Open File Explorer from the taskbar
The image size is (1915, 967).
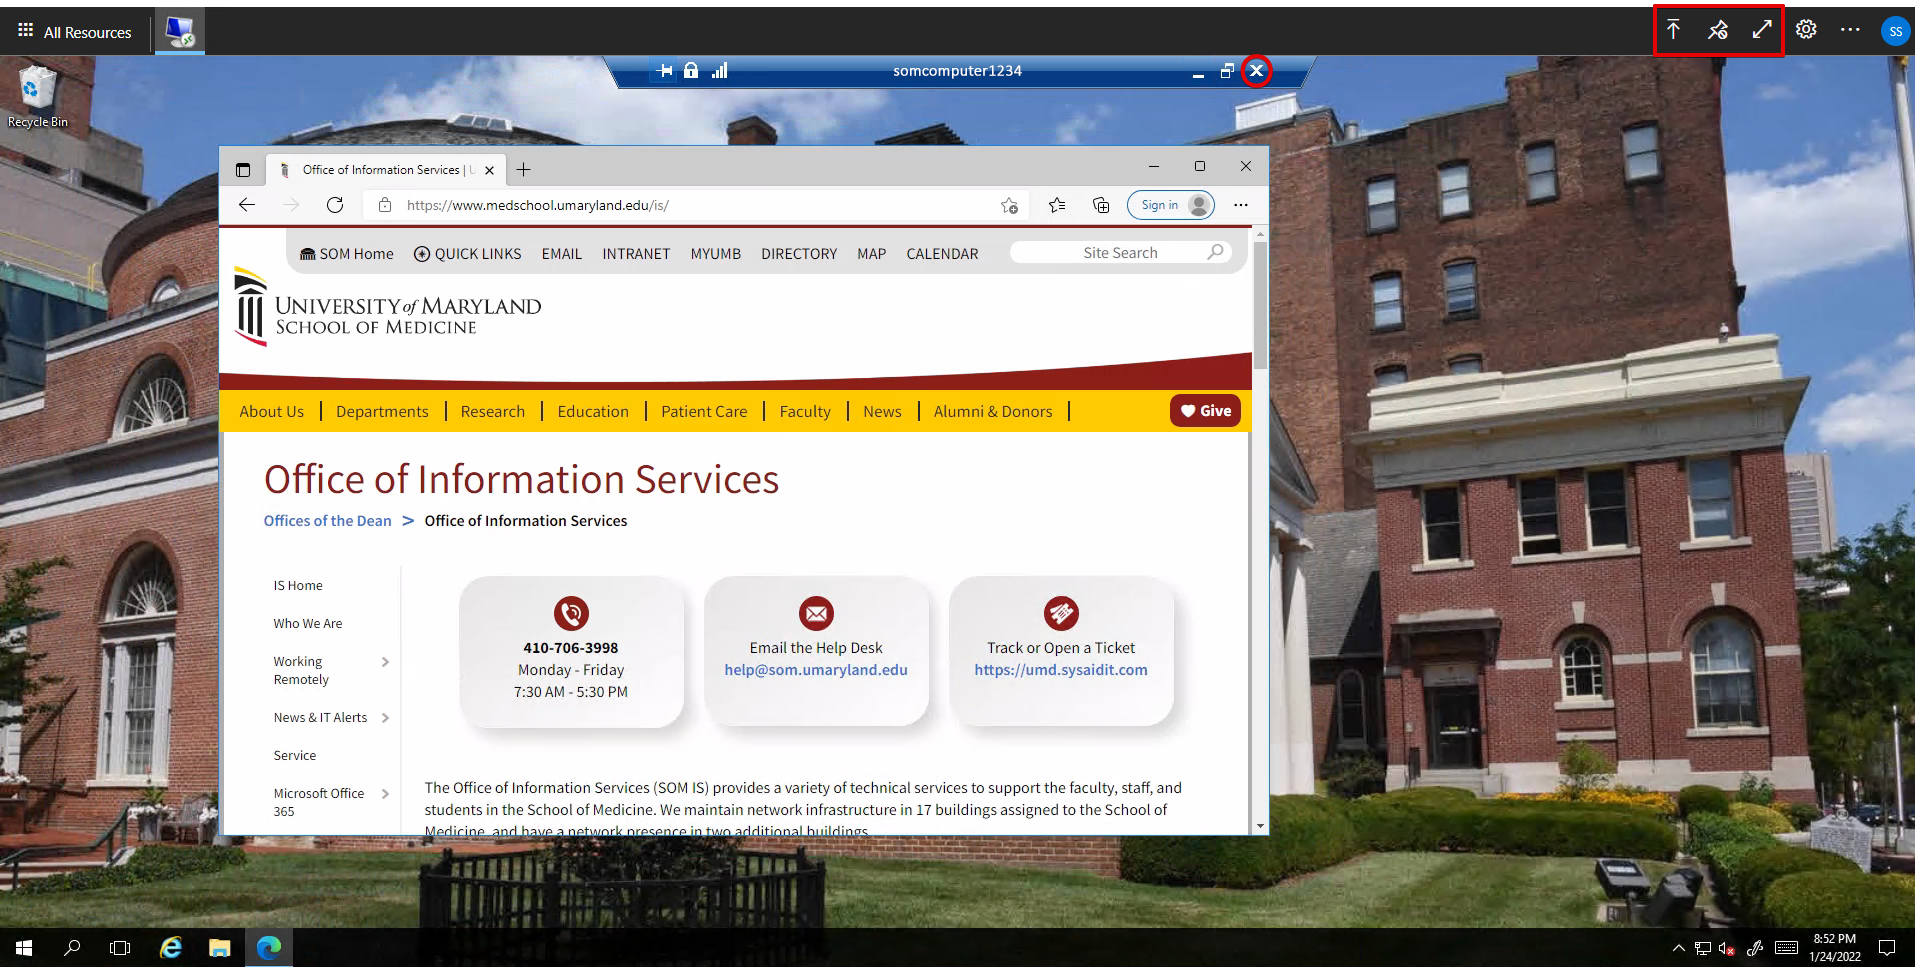pos(219,947)
